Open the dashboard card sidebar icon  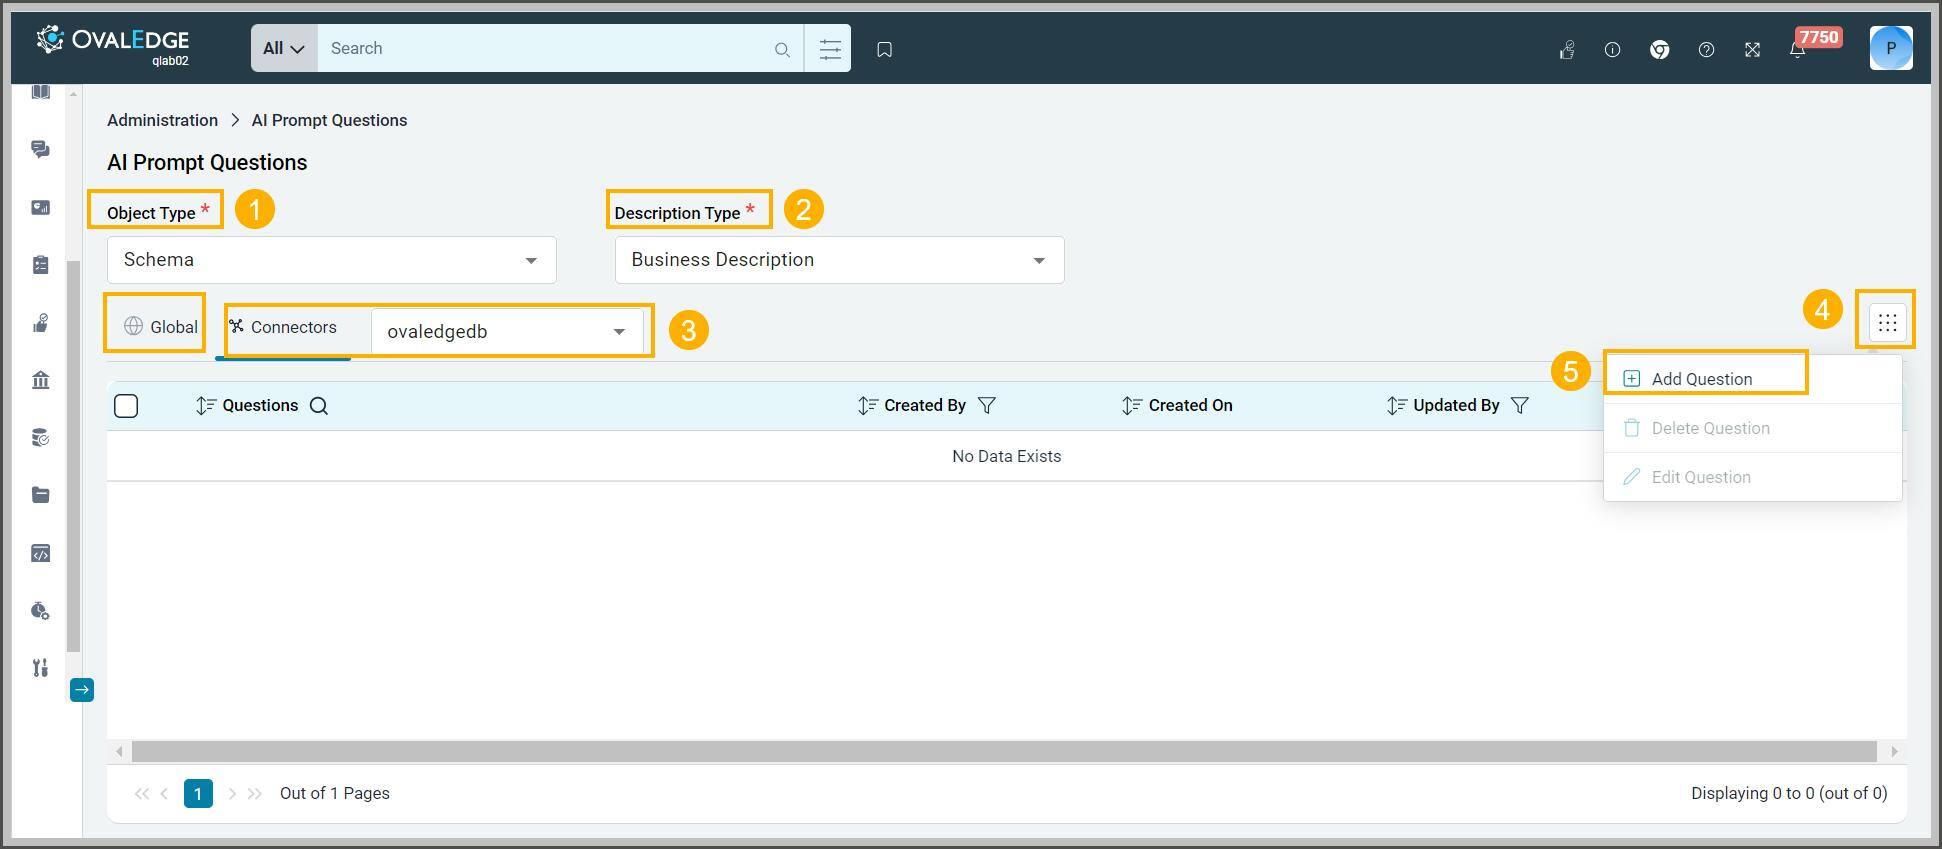pyautogui.click(x=40, y=207)
